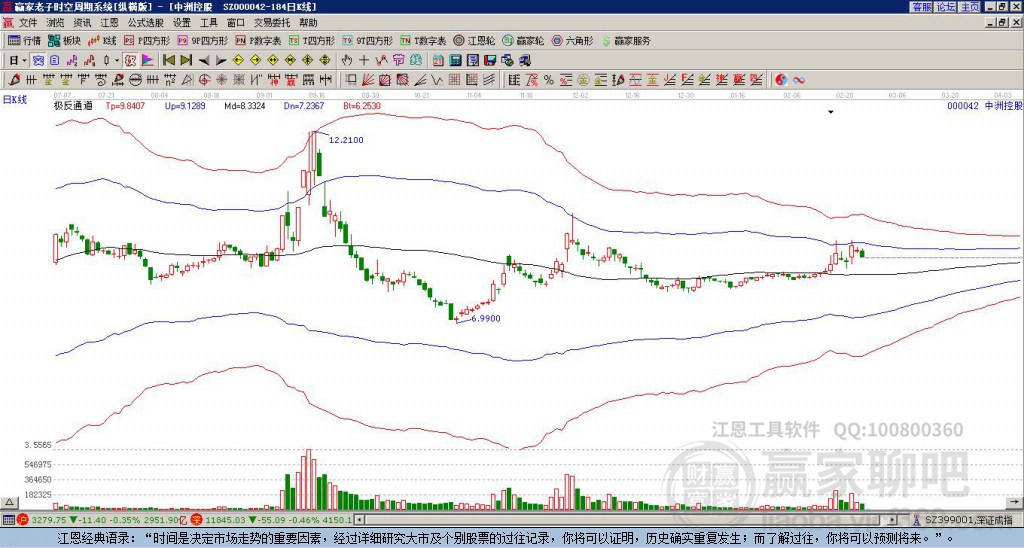The image size is (1024, 548).
Task: Open the T数字表 tool
Action: tap(423, 40)
